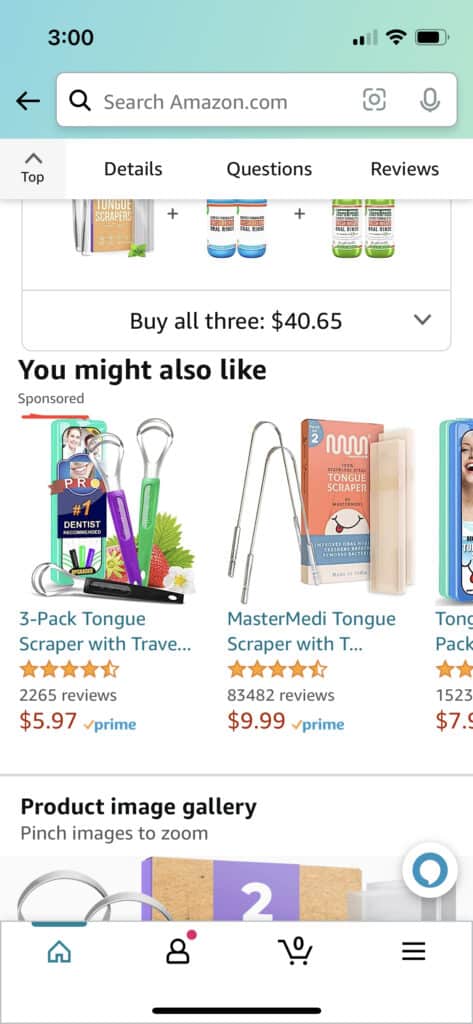Go to Home tab icon
The width and height of the screenshot is (473, 1024).
click(x=59, y=951)
